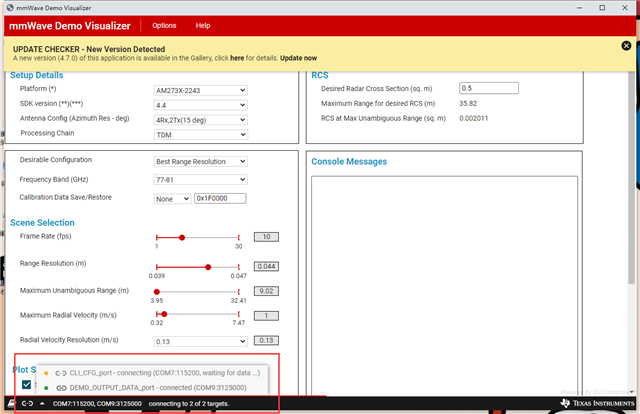
Task: Click the Console Messages heading
Action: click(x=349, y=162)
